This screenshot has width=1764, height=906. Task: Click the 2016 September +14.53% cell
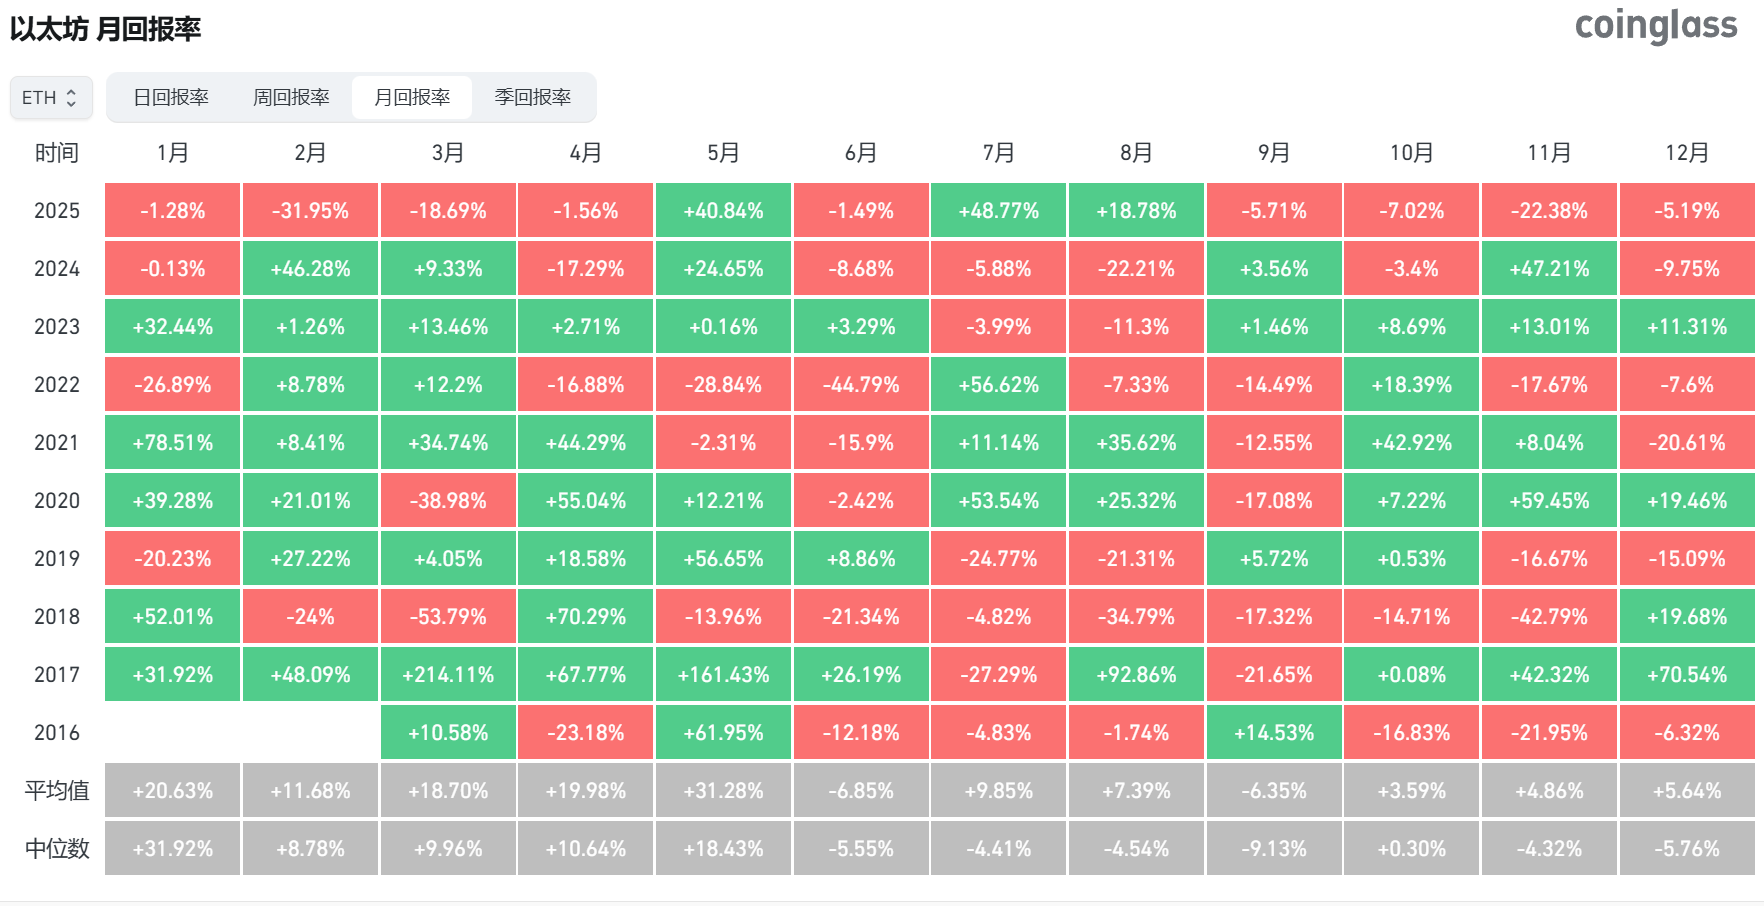[1274, 733]
